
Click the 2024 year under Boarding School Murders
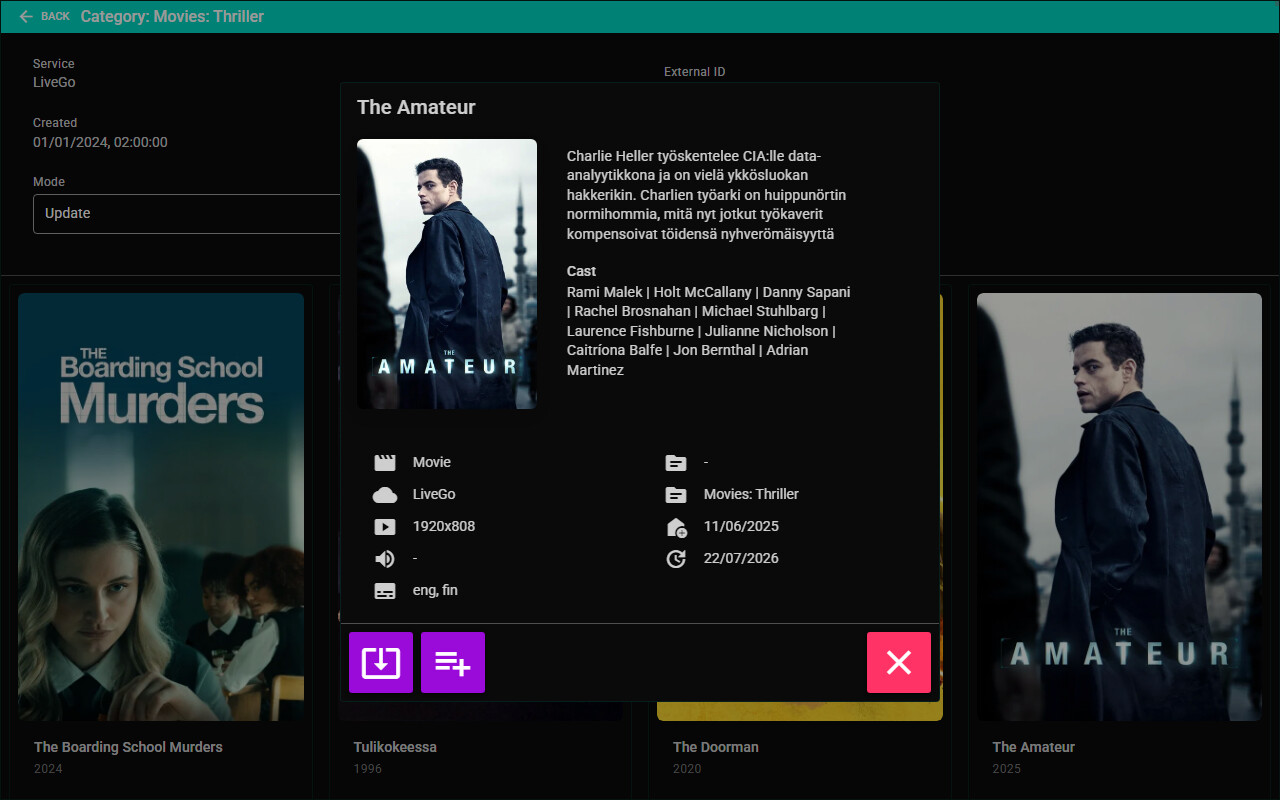pyautogui.click(x=48, y=769)
